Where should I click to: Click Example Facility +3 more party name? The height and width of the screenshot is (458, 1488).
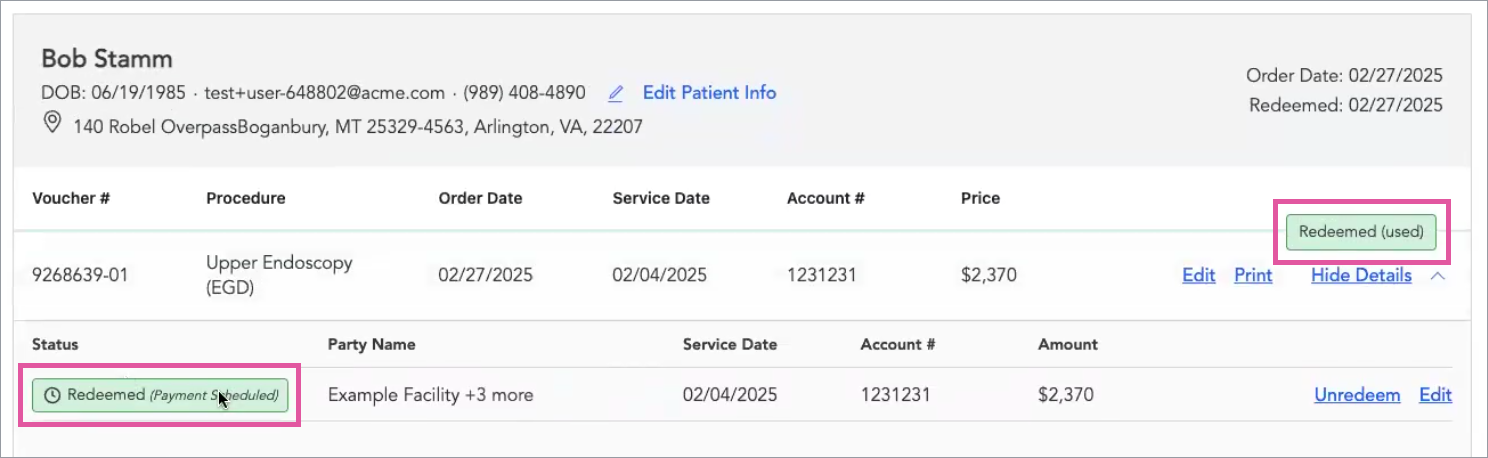tap(430, 395)
